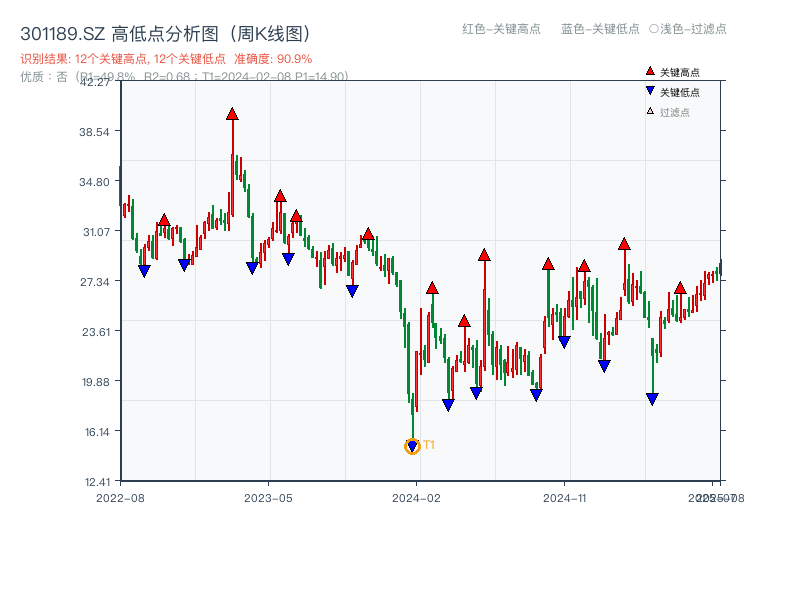Click y-axis label 23.61
Viewport: 800px width, 600px height.
pyautogui.click(x=96, y=332)
